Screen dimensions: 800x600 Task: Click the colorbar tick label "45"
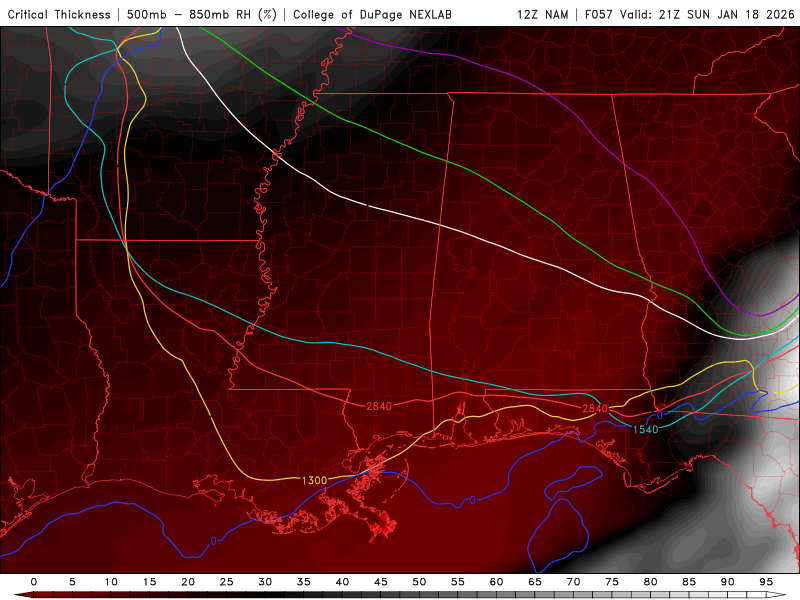point(381,582)
